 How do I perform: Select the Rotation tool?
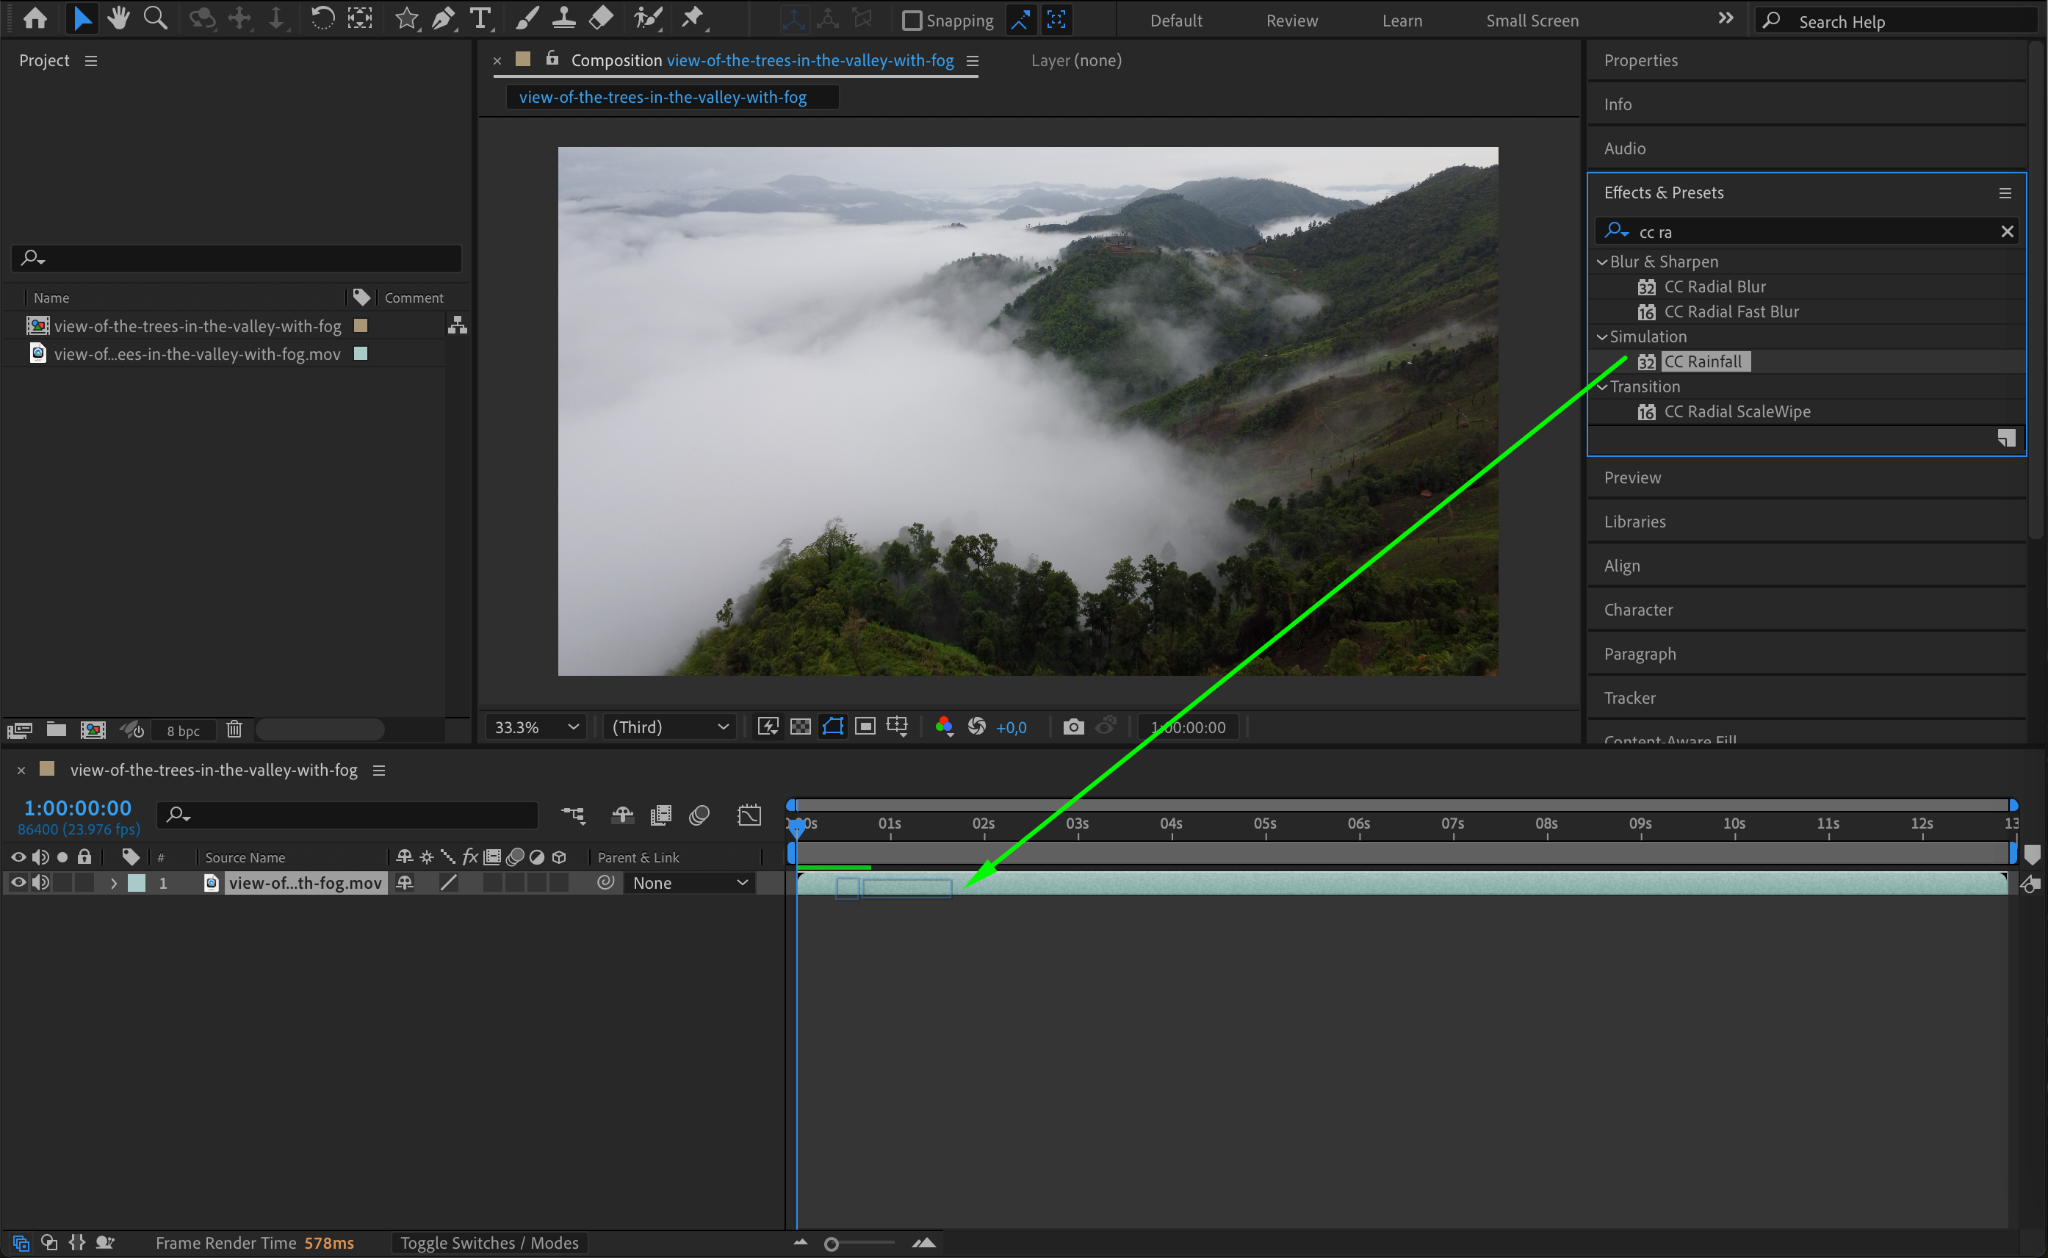[322, 18]
